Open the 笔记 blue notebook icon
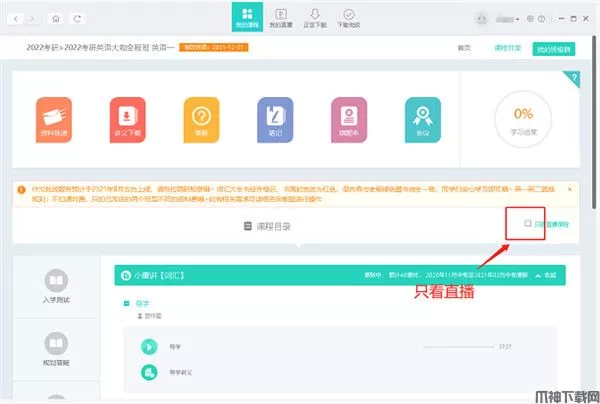This screenshot has height=404, width=600. tap(275, 120)
